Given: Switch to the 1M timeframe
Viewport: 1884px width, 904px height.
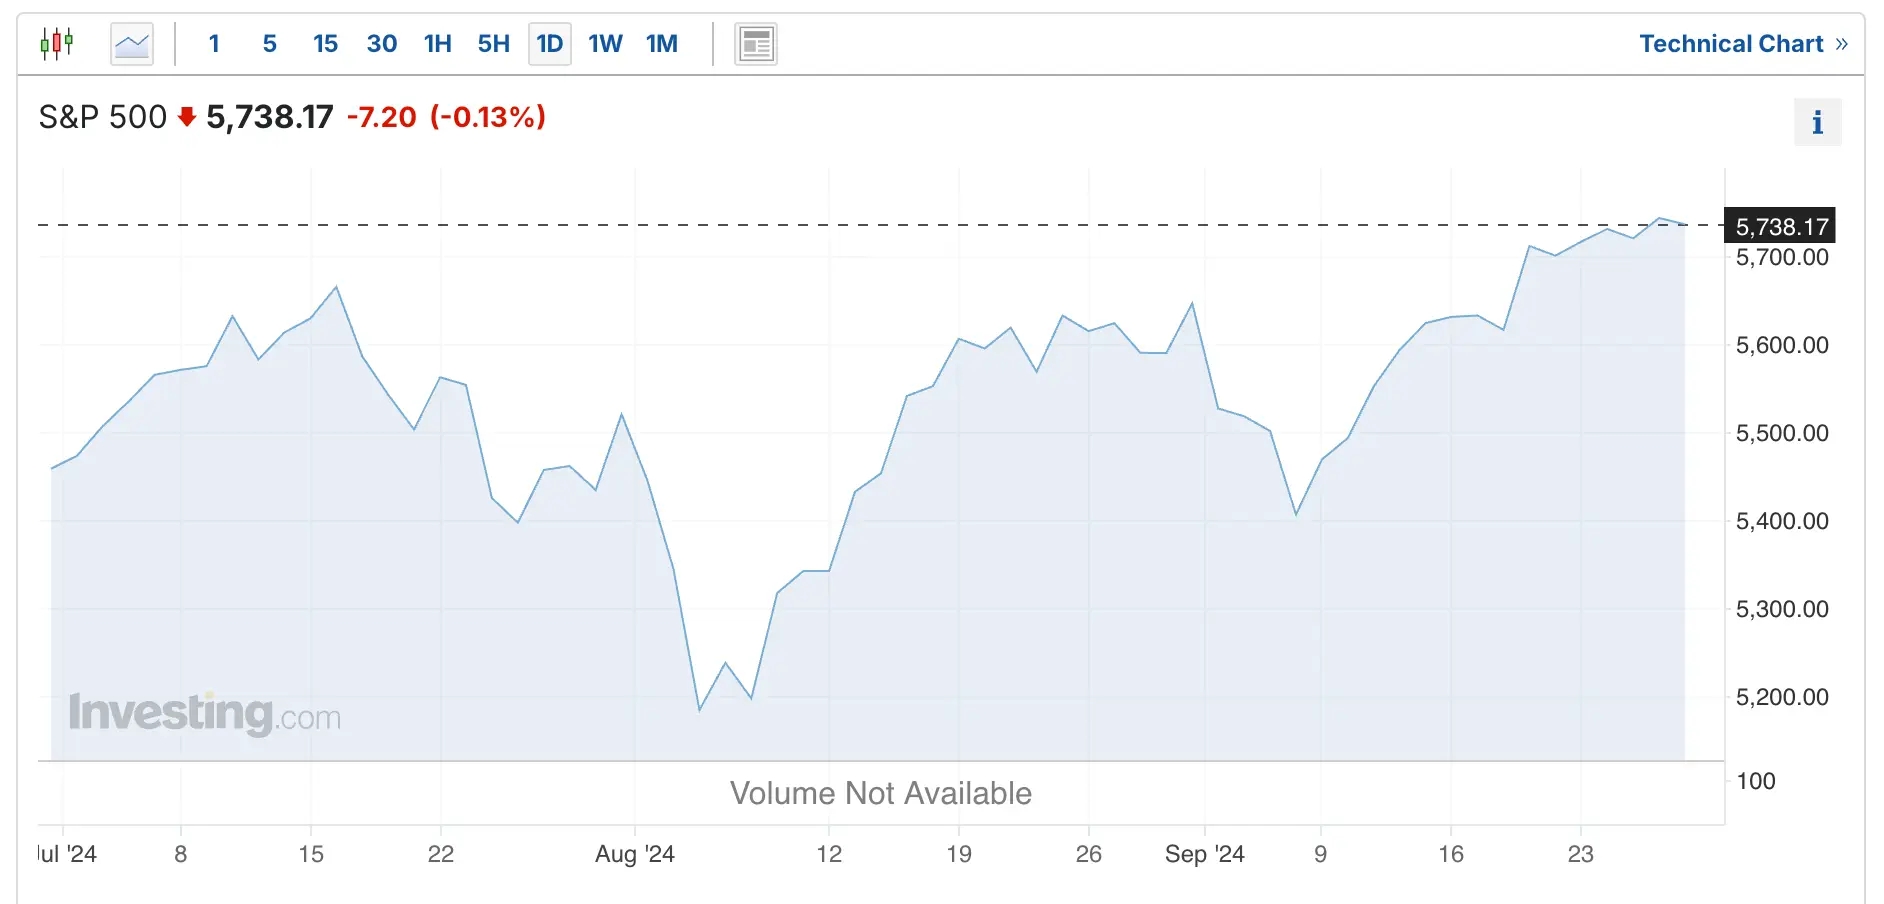Looking at the screenshot, I should [x=662, y=44].
